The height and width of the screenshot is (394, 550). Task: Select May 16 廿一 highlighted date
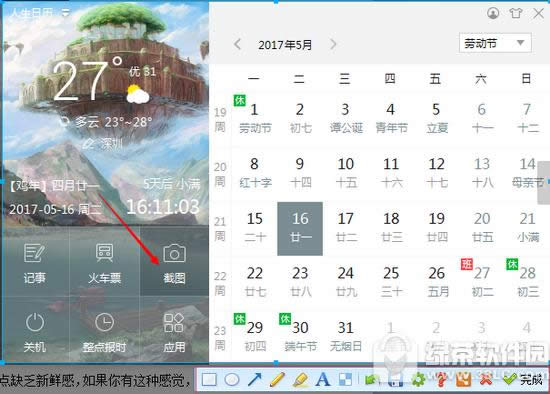coord(300,229)
